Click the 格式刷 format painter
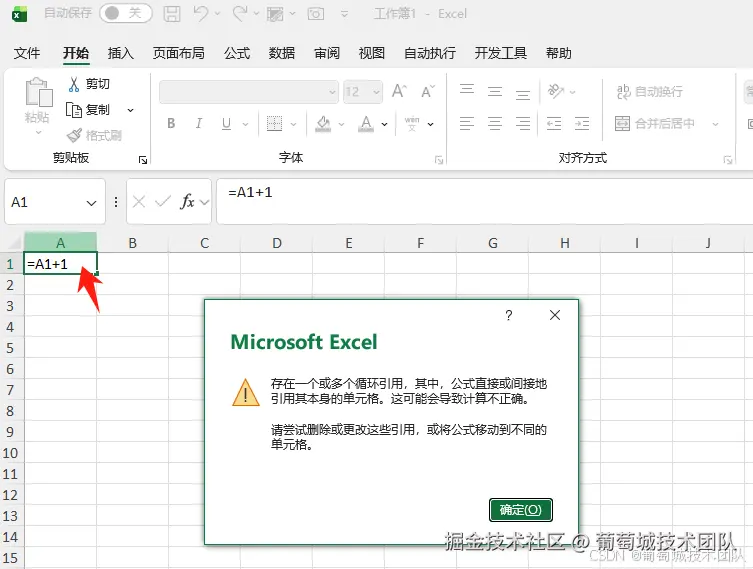 [94, 135]
